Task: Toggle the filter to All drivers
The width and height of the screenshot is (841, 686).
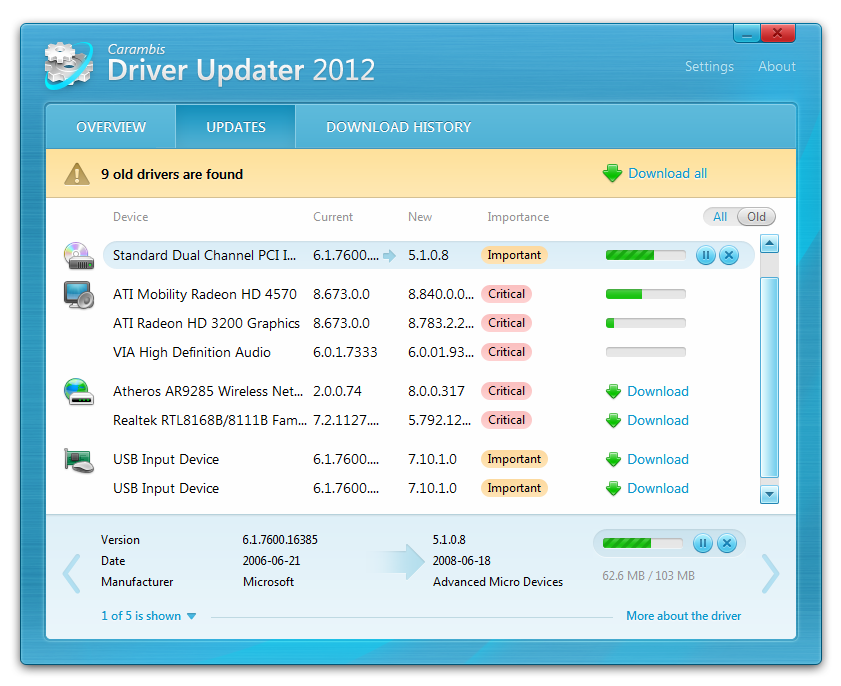Action: tap(719, 217)
